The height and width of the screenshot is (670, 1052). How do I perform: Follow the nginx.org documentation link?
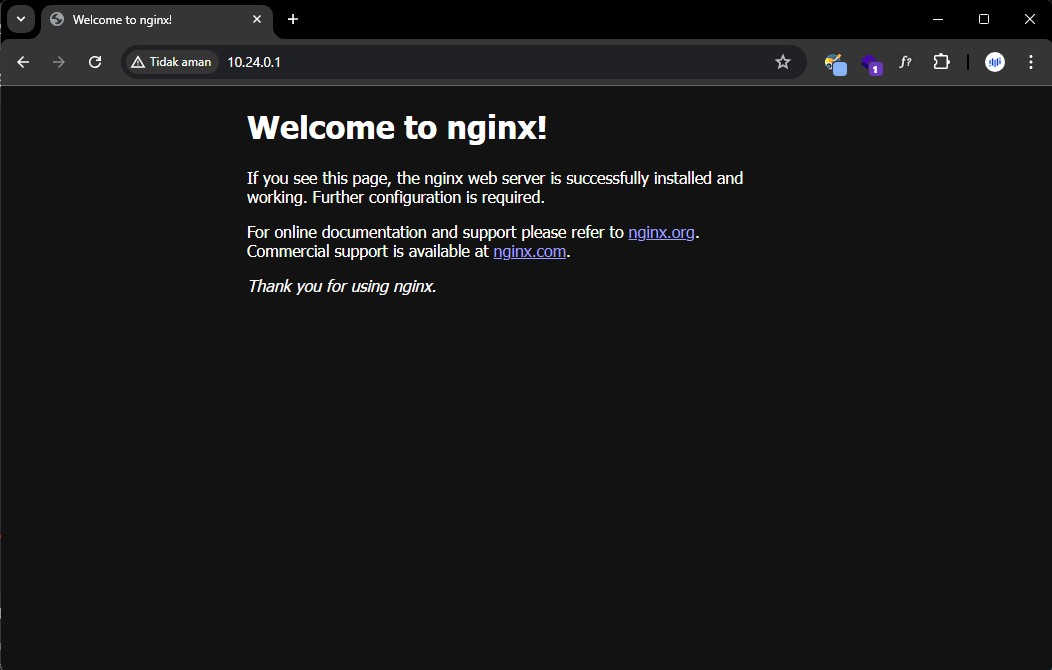pyautogui.click(x=661, y=232)
